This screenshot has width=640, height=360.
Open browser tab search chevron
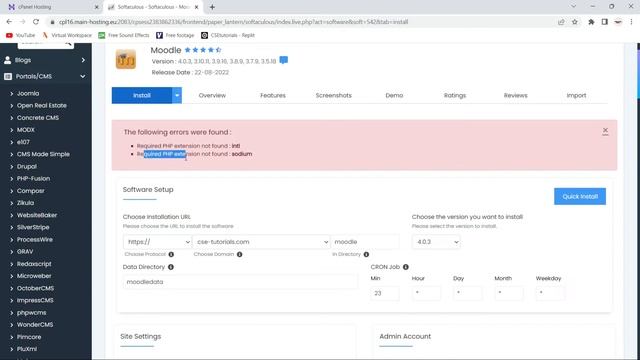573,7
